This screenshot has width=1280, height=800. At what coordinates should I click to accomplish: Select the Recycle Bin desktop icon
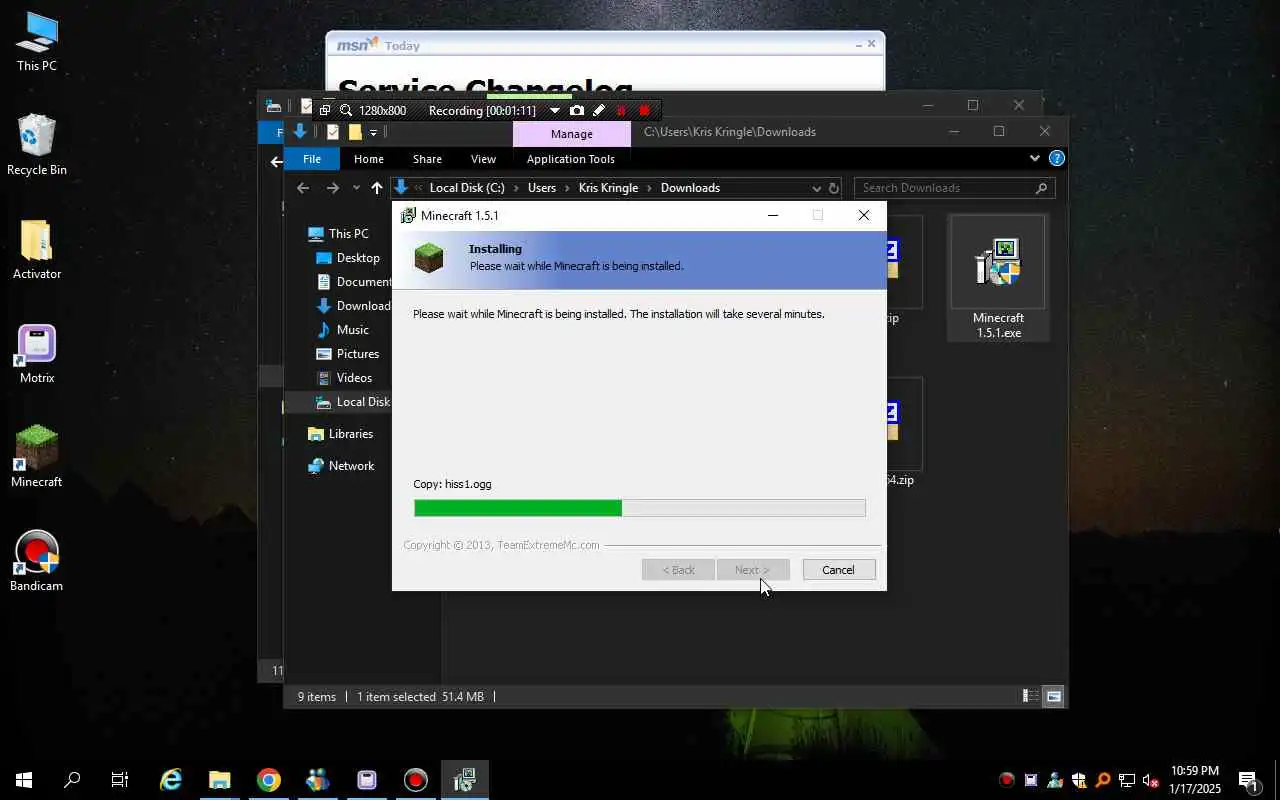37,146
